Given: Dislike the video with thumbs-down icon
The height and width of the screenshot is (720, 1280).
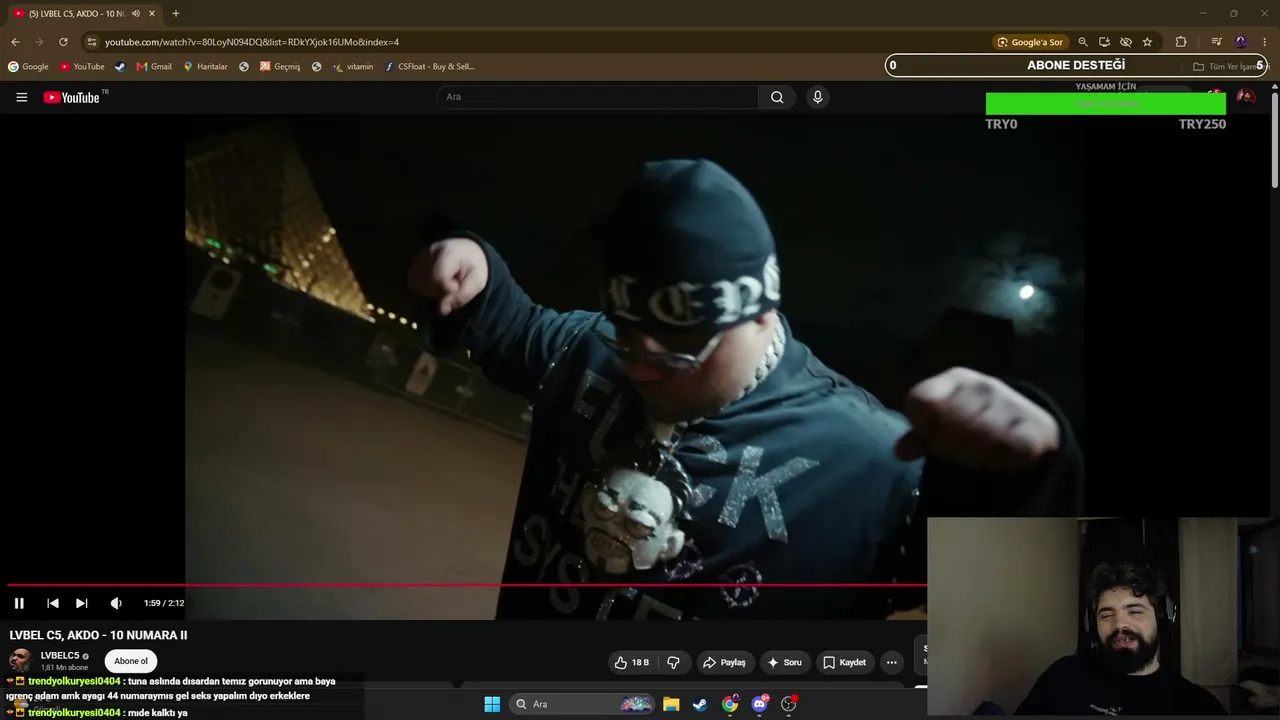Looking at the screenshot, I should click(673, 662).
